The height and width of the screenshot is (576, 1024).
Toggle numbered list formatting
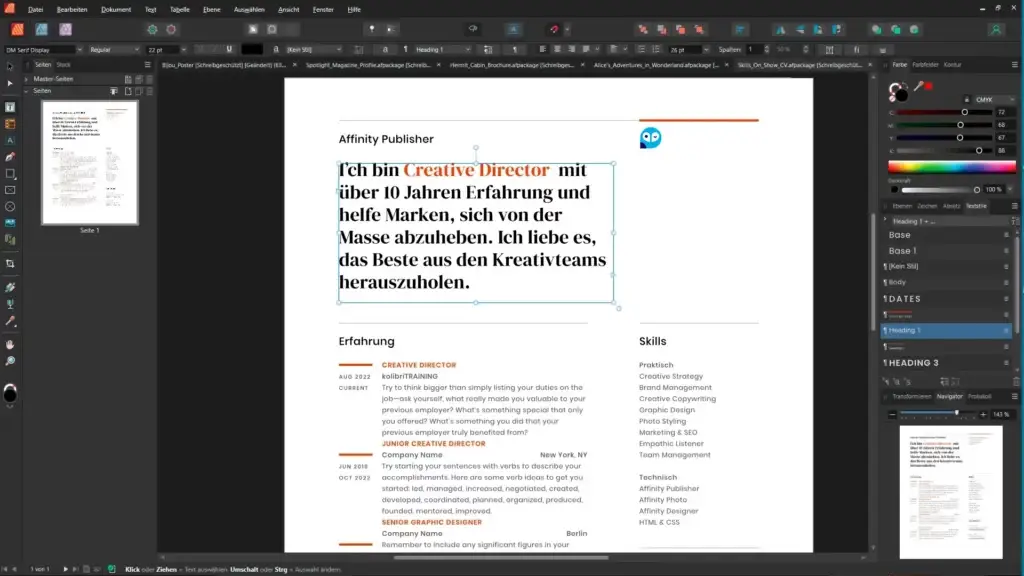656,50
